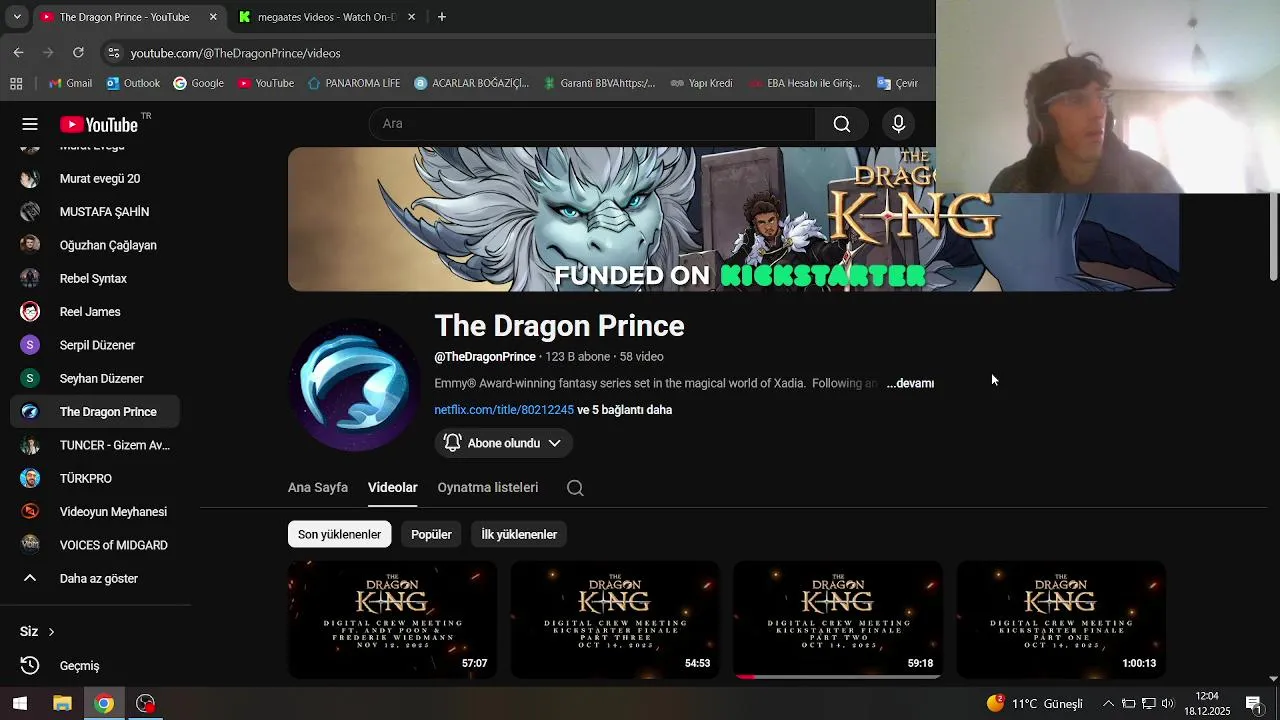Start voice search with microphone icon
This screenshot has width=1280, height=720.
[x=898, y=124]
